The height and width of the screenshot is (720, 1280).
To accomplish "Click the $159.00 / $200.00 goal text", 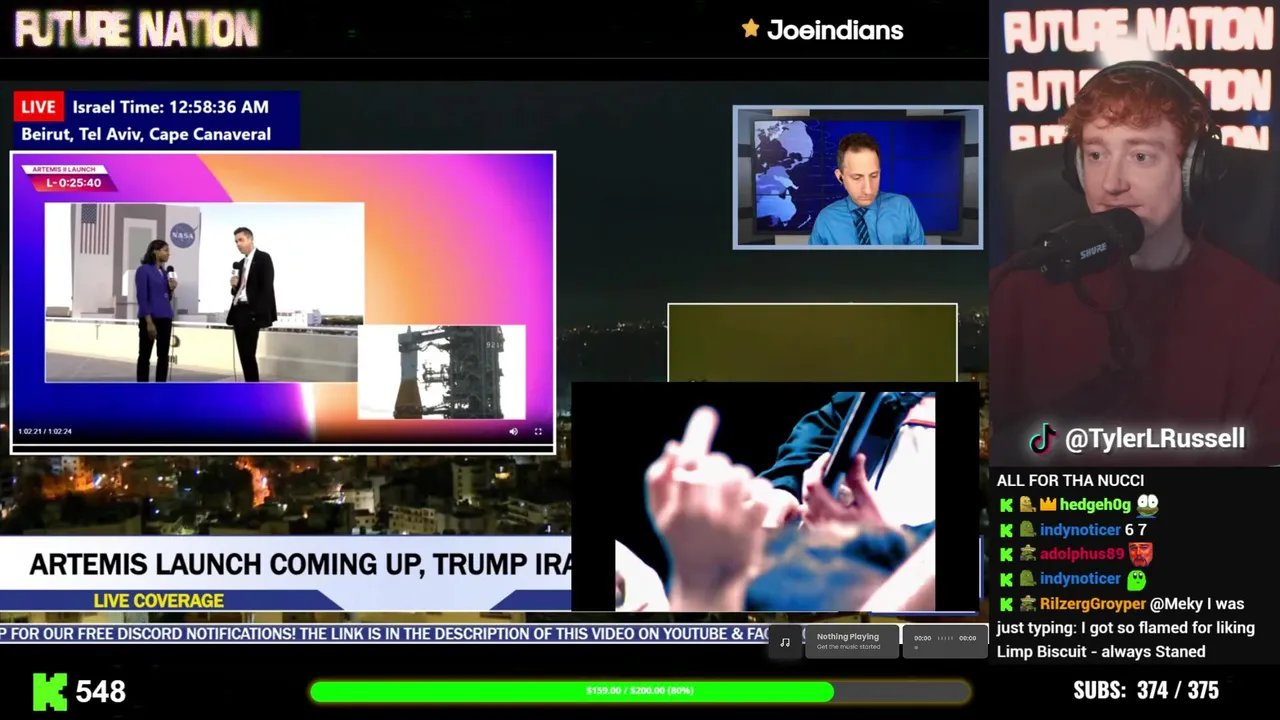I will [640, 691].
